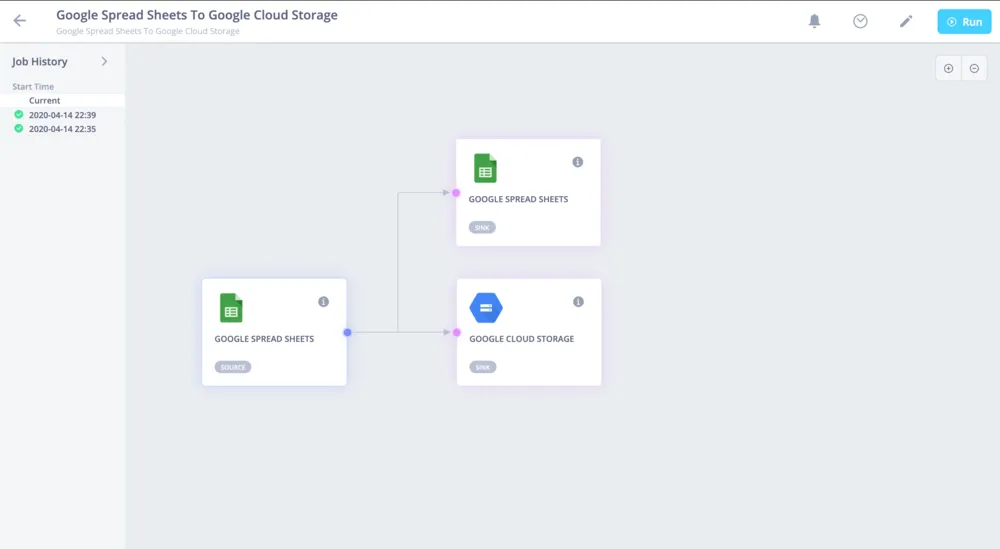Viewport: 1000px width, 549px height.
Task: Click the sink node Google Sheets icon
Action: coord(485,168)
